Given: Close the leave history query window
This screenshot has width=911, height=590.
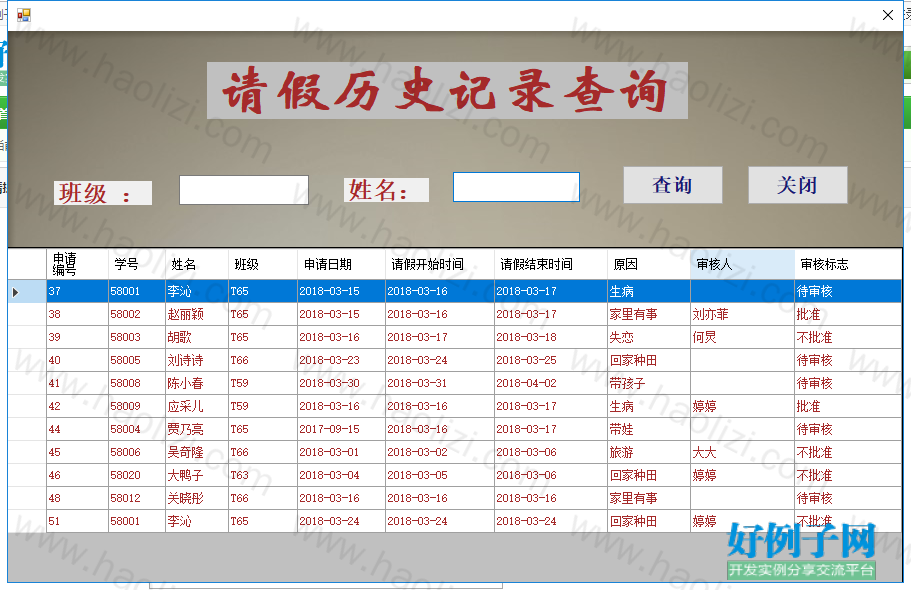Looking at the screenshot, I should (x=887, y=15).
